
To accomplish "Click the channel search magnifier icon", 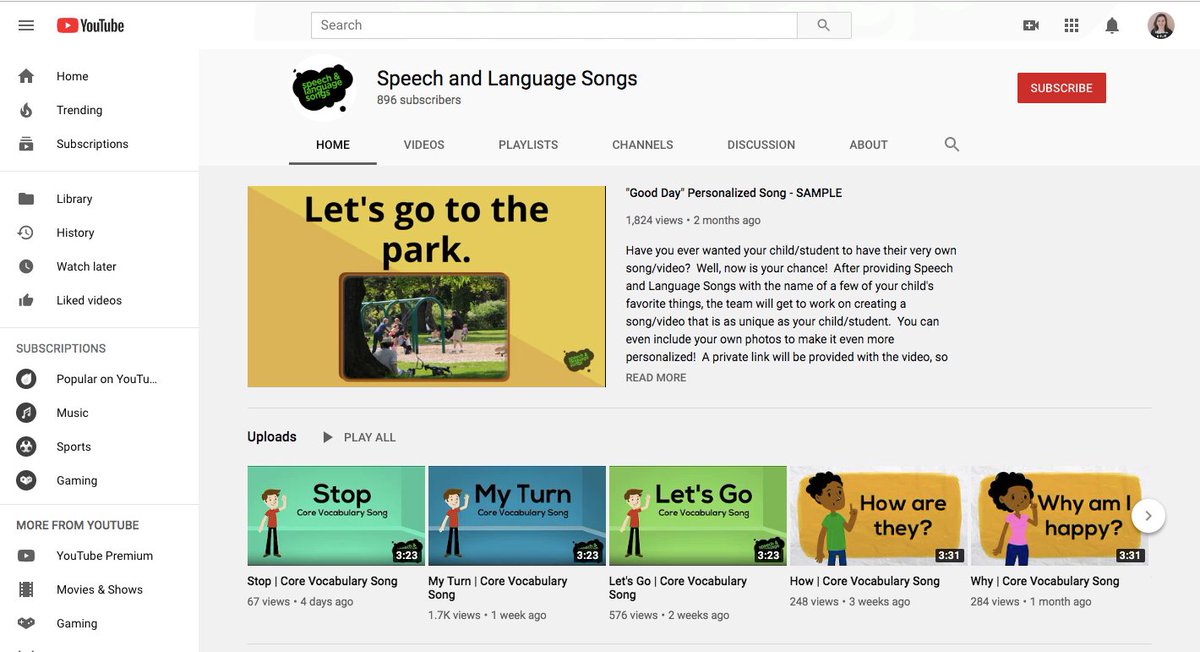I will coord(952,145).
